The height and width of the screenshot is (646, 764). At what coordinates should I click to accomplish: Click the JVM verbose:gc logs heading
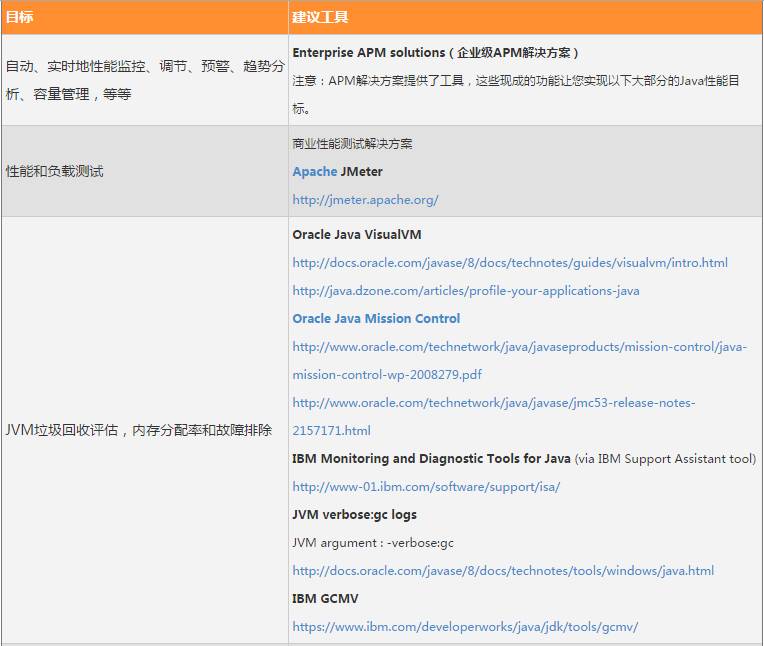(354, 514)
